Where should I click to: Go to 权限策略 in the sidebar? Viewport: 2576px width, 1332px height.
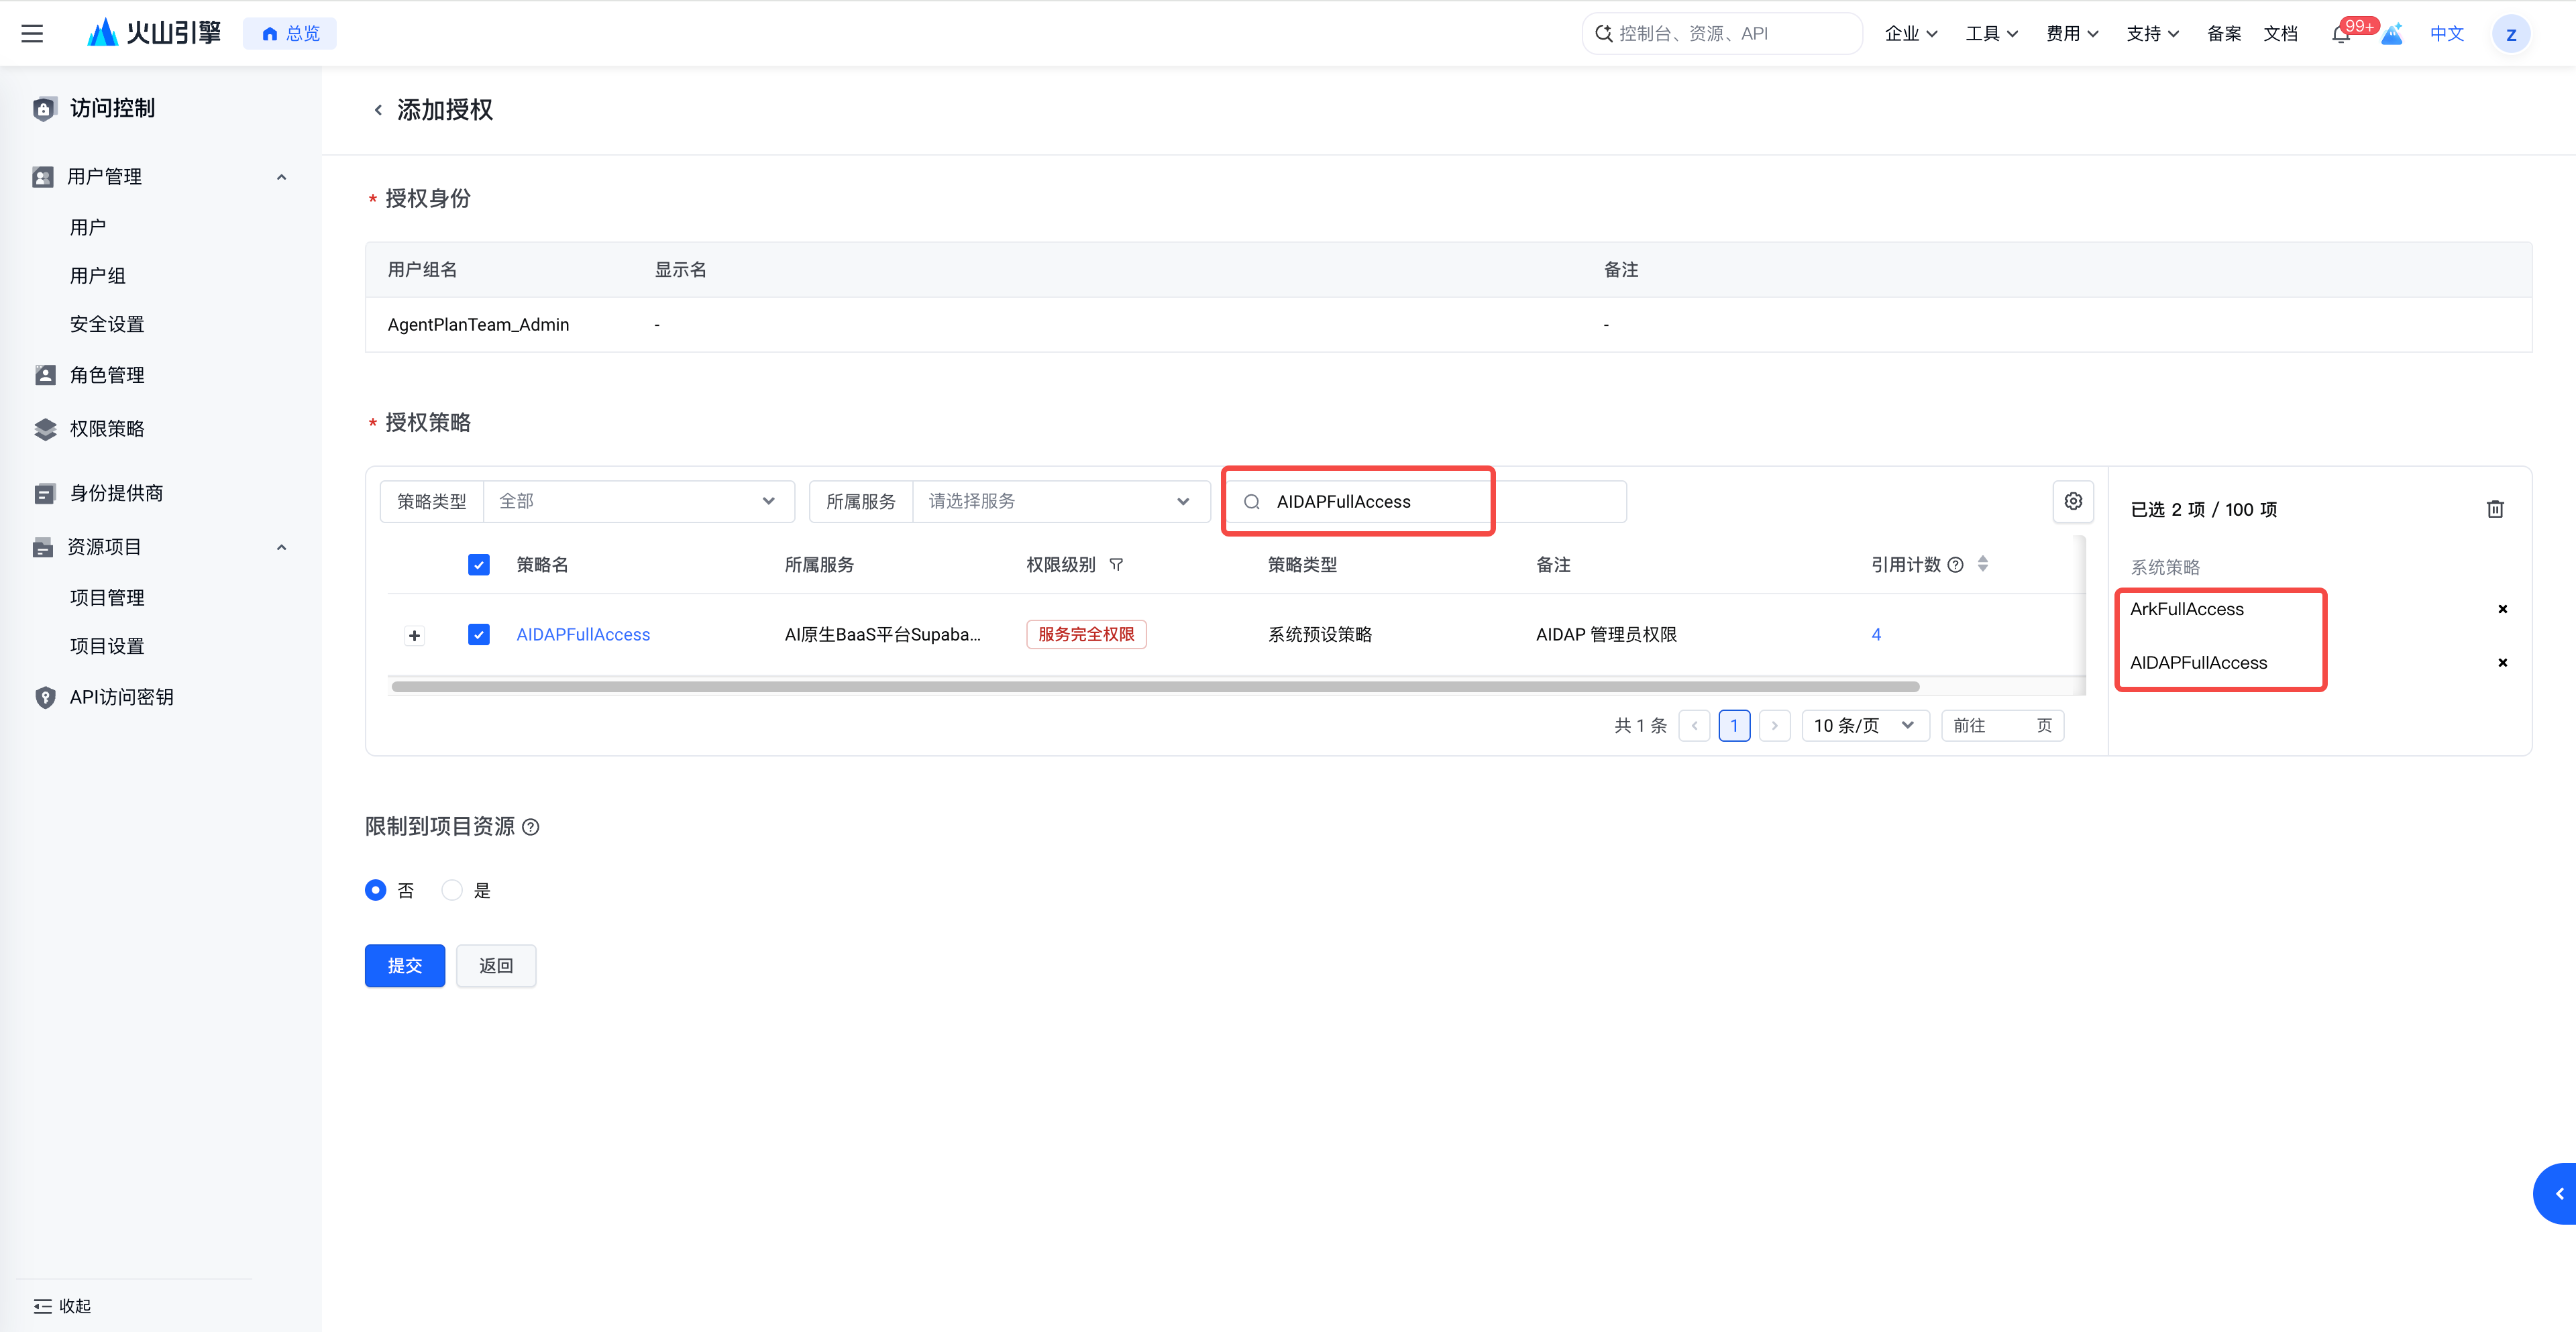pos(107,429)
